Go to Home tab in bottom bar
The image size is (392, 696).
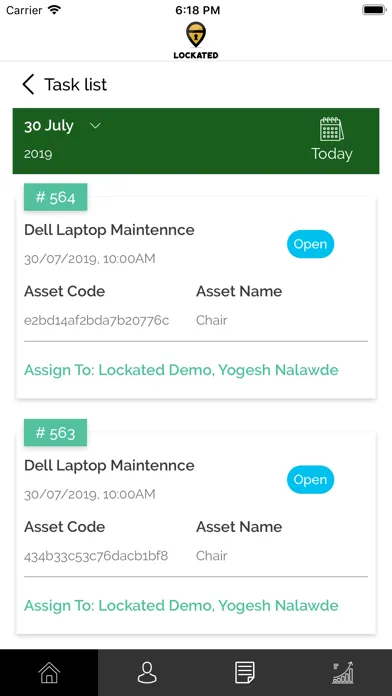49,672
